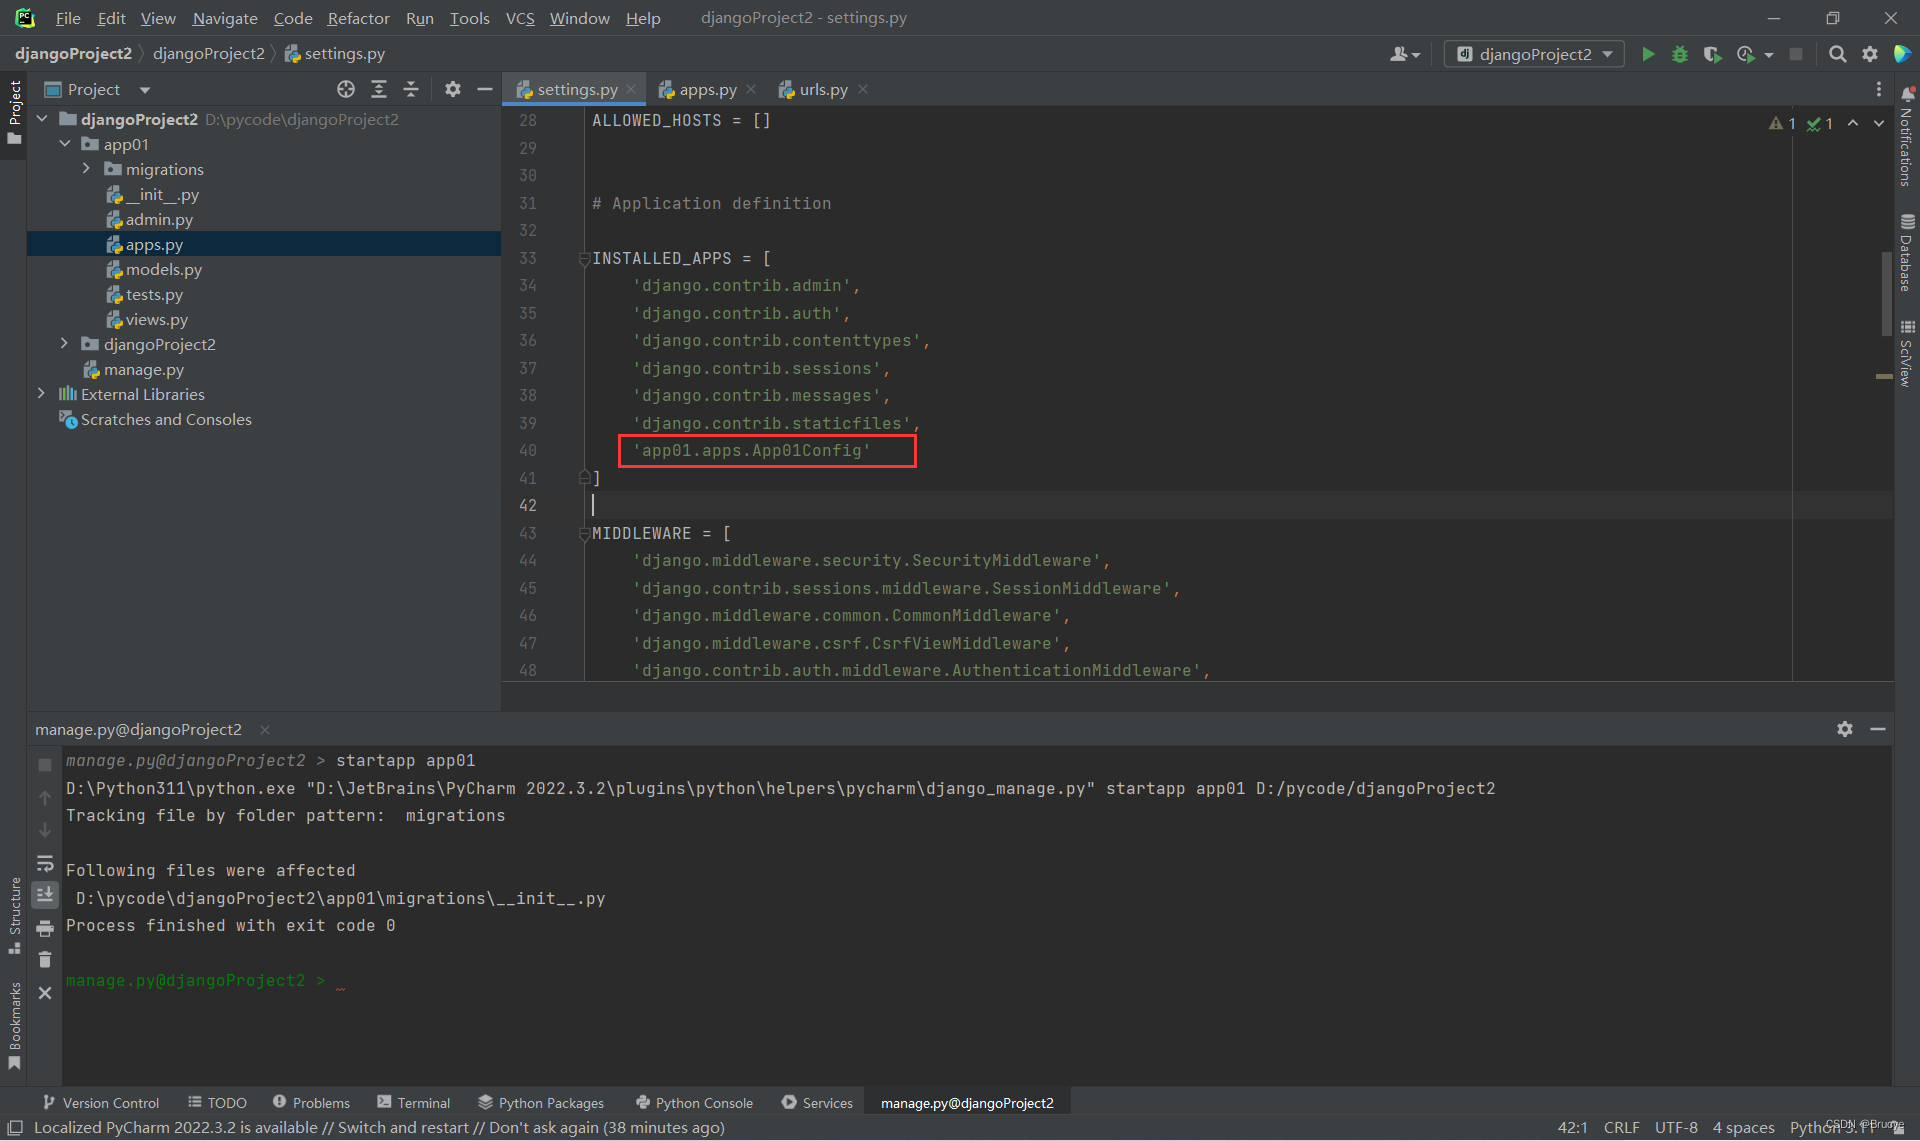Toggle scroll to end of console
The height and width of the screenshot is (1141, 1920).
[x=45, y=895]
